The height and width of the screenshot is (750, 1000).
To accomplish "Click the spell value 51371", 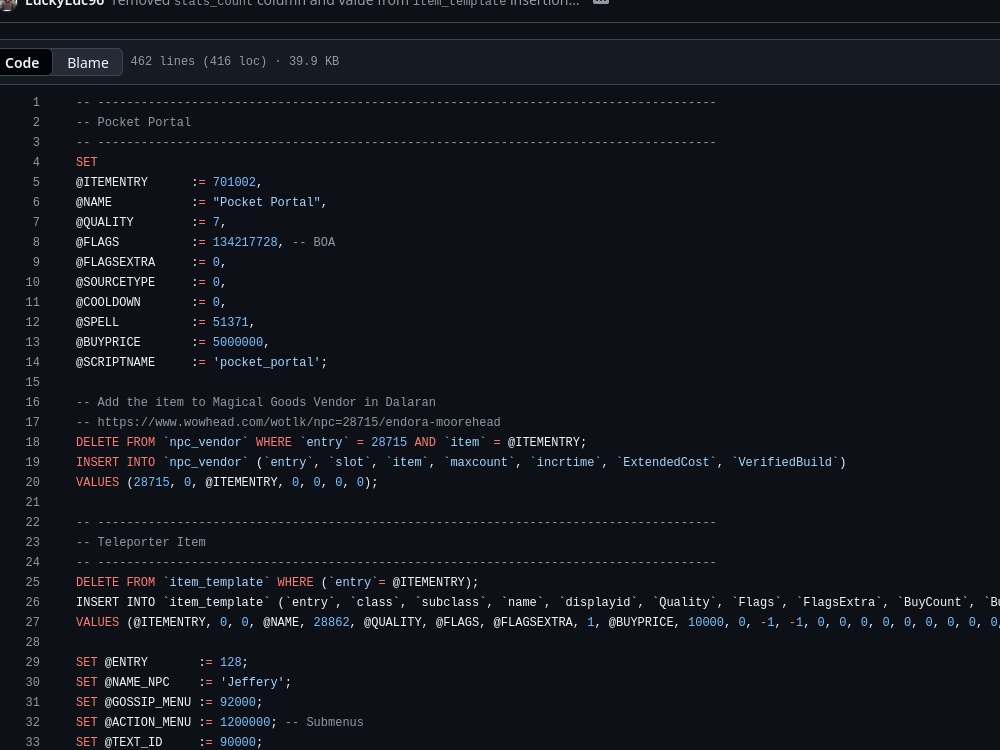I will [x=230, y=322].
